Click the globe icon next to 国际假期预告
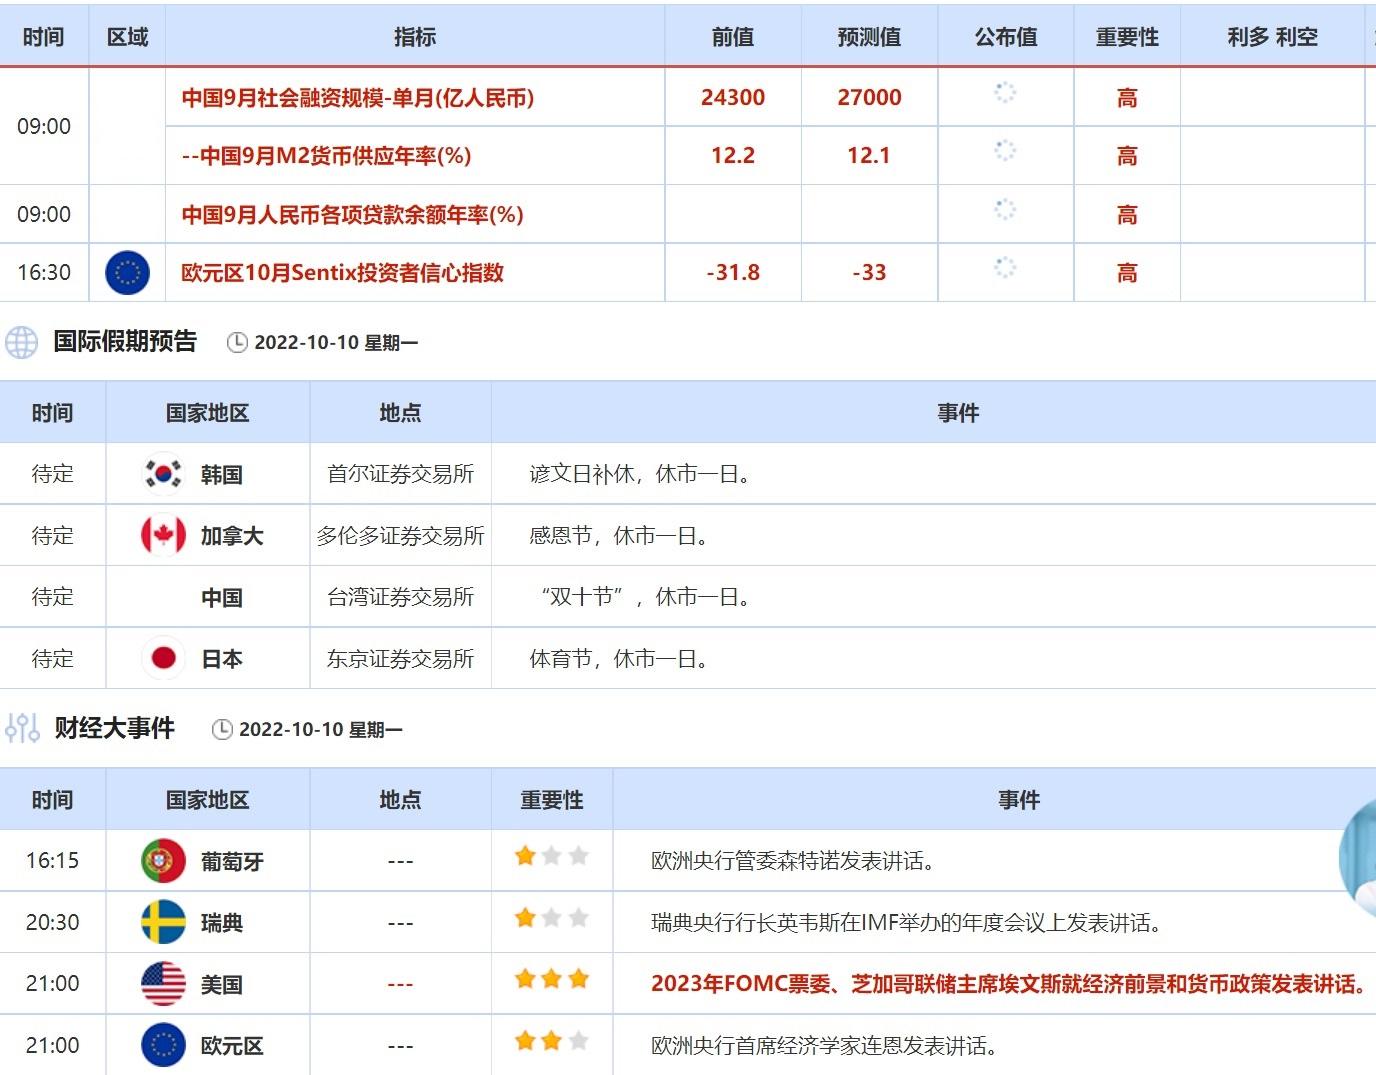1376x1075 pixels. coord(22,342)
